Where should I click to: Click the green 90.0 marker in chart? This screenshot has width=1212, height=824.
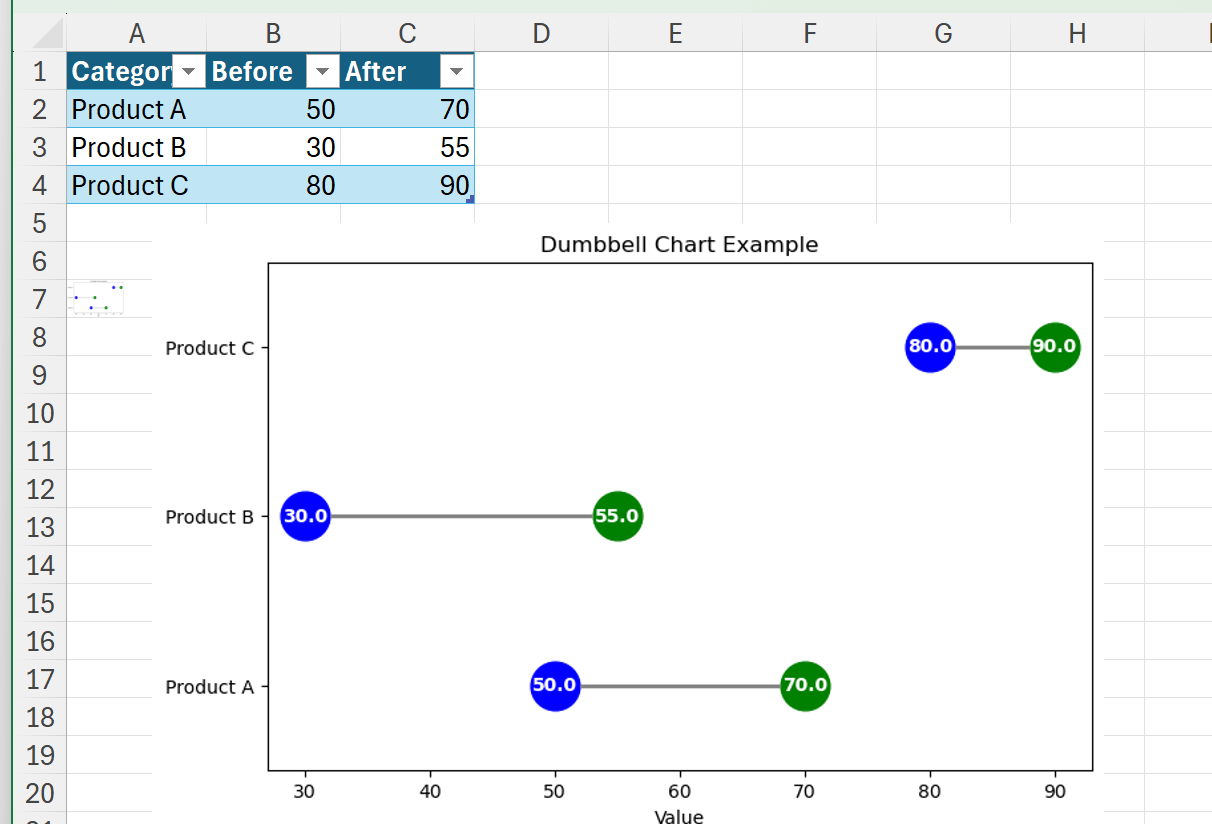[x=1055, y=347]
